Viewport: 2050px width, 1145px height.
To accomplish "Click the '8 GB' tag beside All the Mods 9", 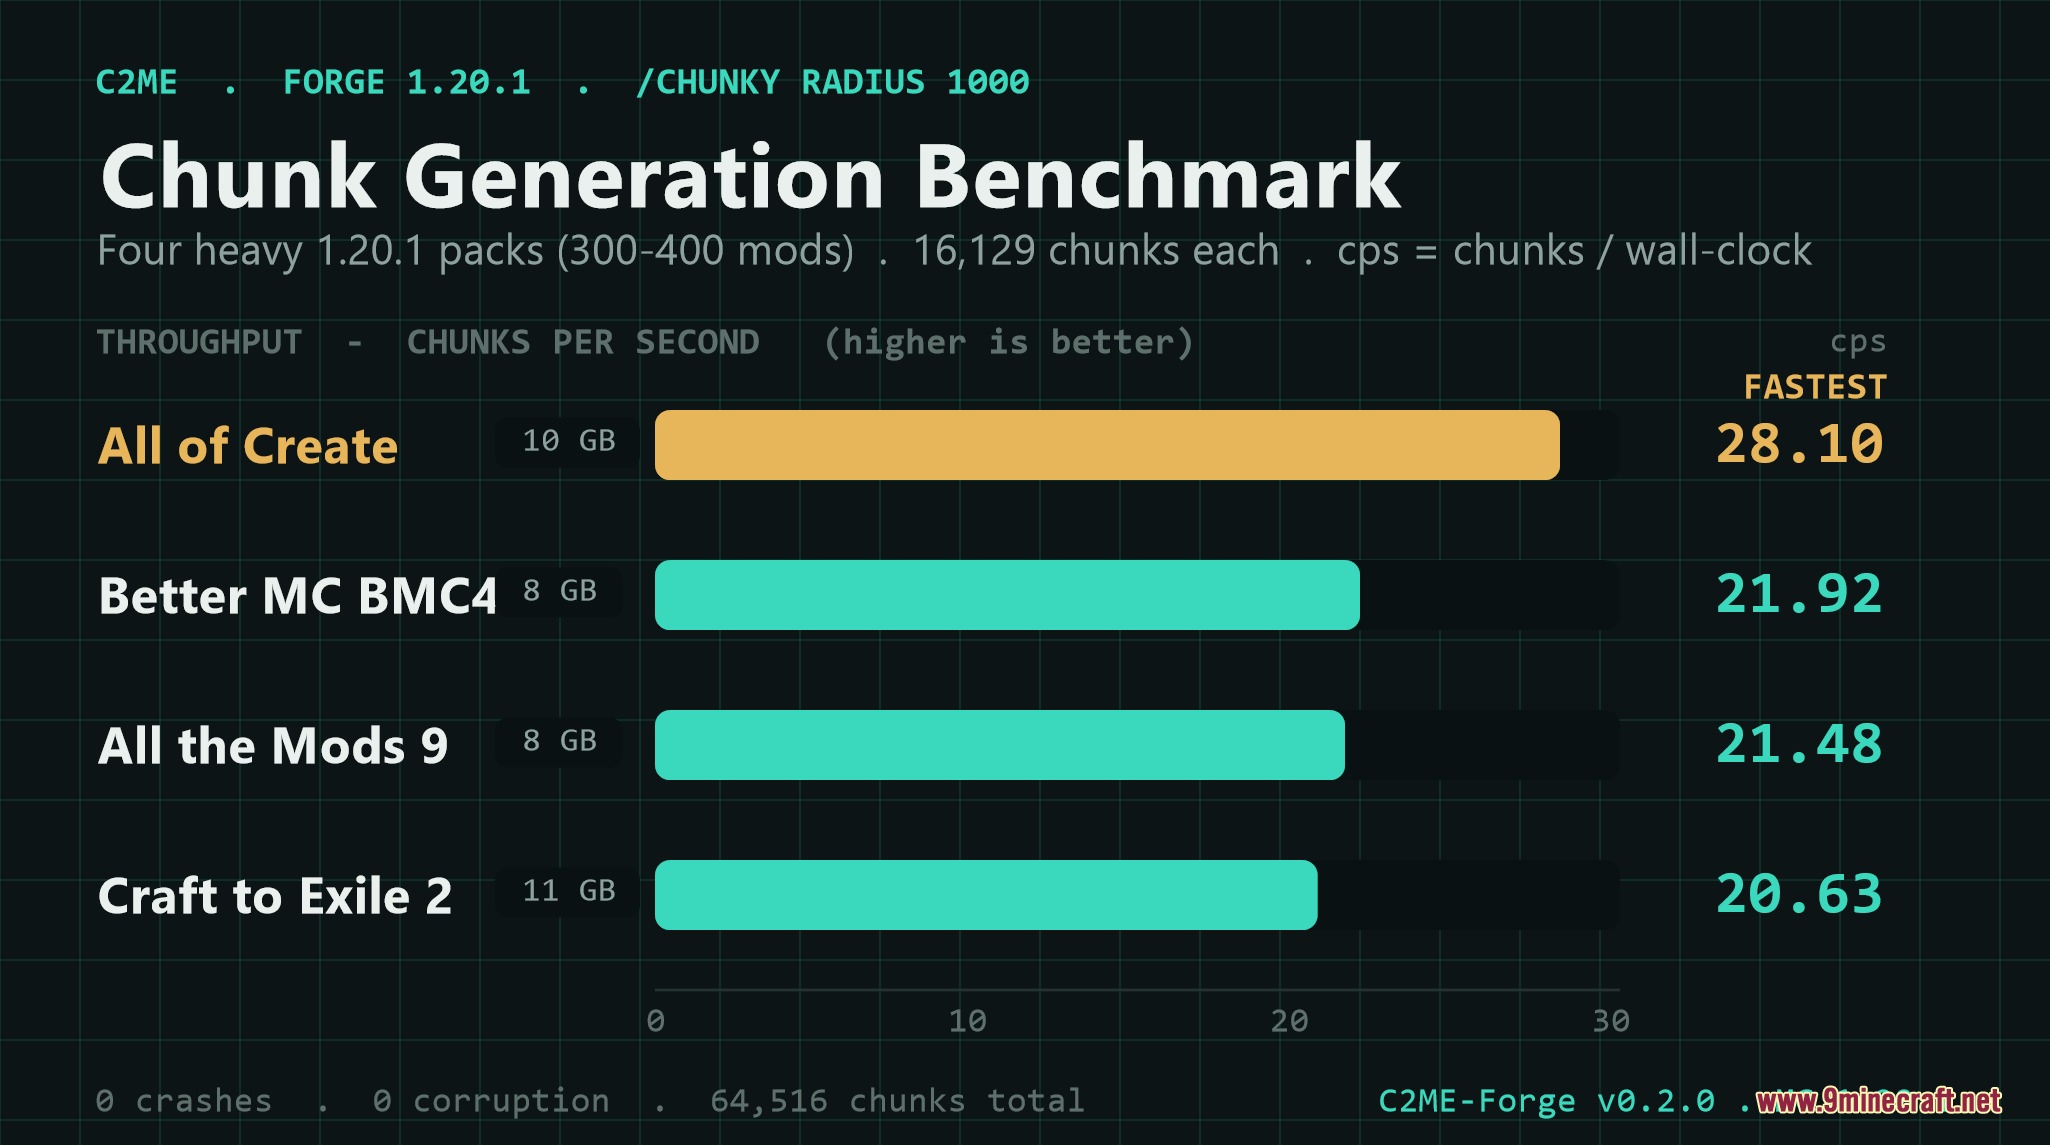I will 560,741.
